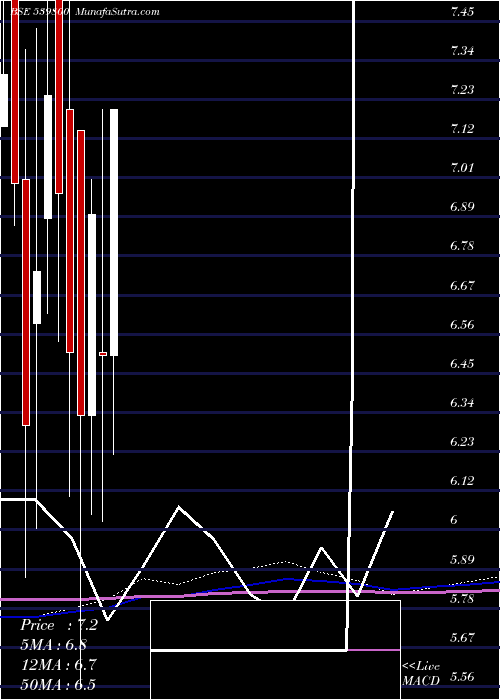Click the 6.23 price axis label

click(x=462, y=442)
